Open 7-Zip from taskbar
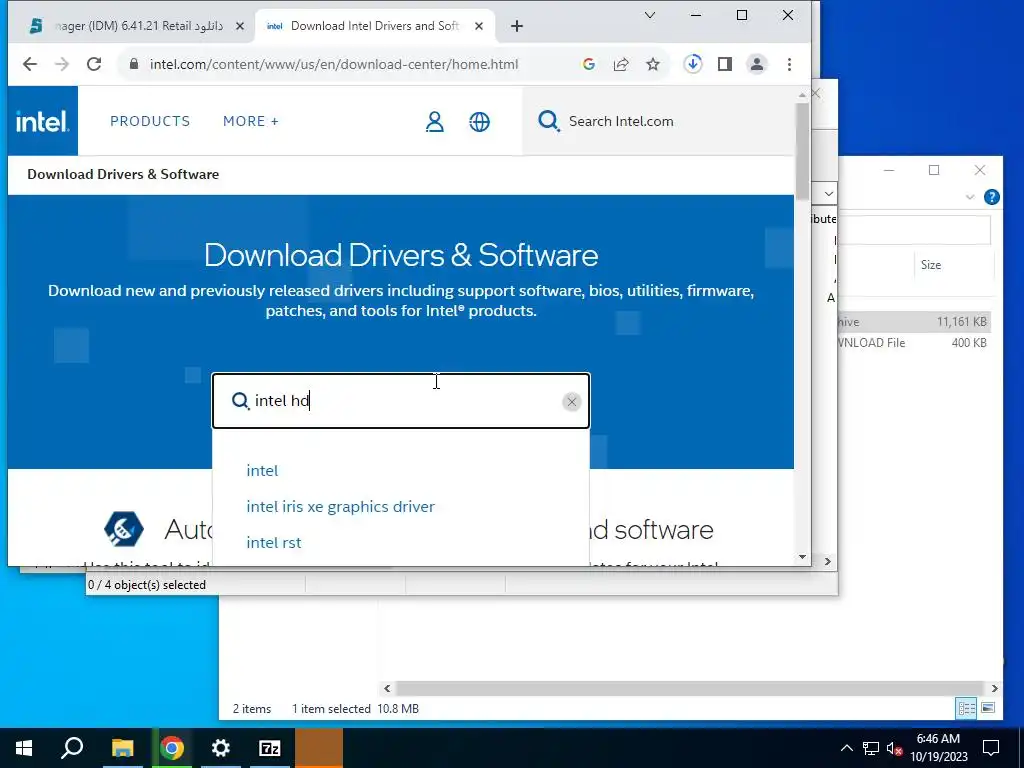Image resolution: width=1024 pixels, height=768 pixels. (270, 748)
